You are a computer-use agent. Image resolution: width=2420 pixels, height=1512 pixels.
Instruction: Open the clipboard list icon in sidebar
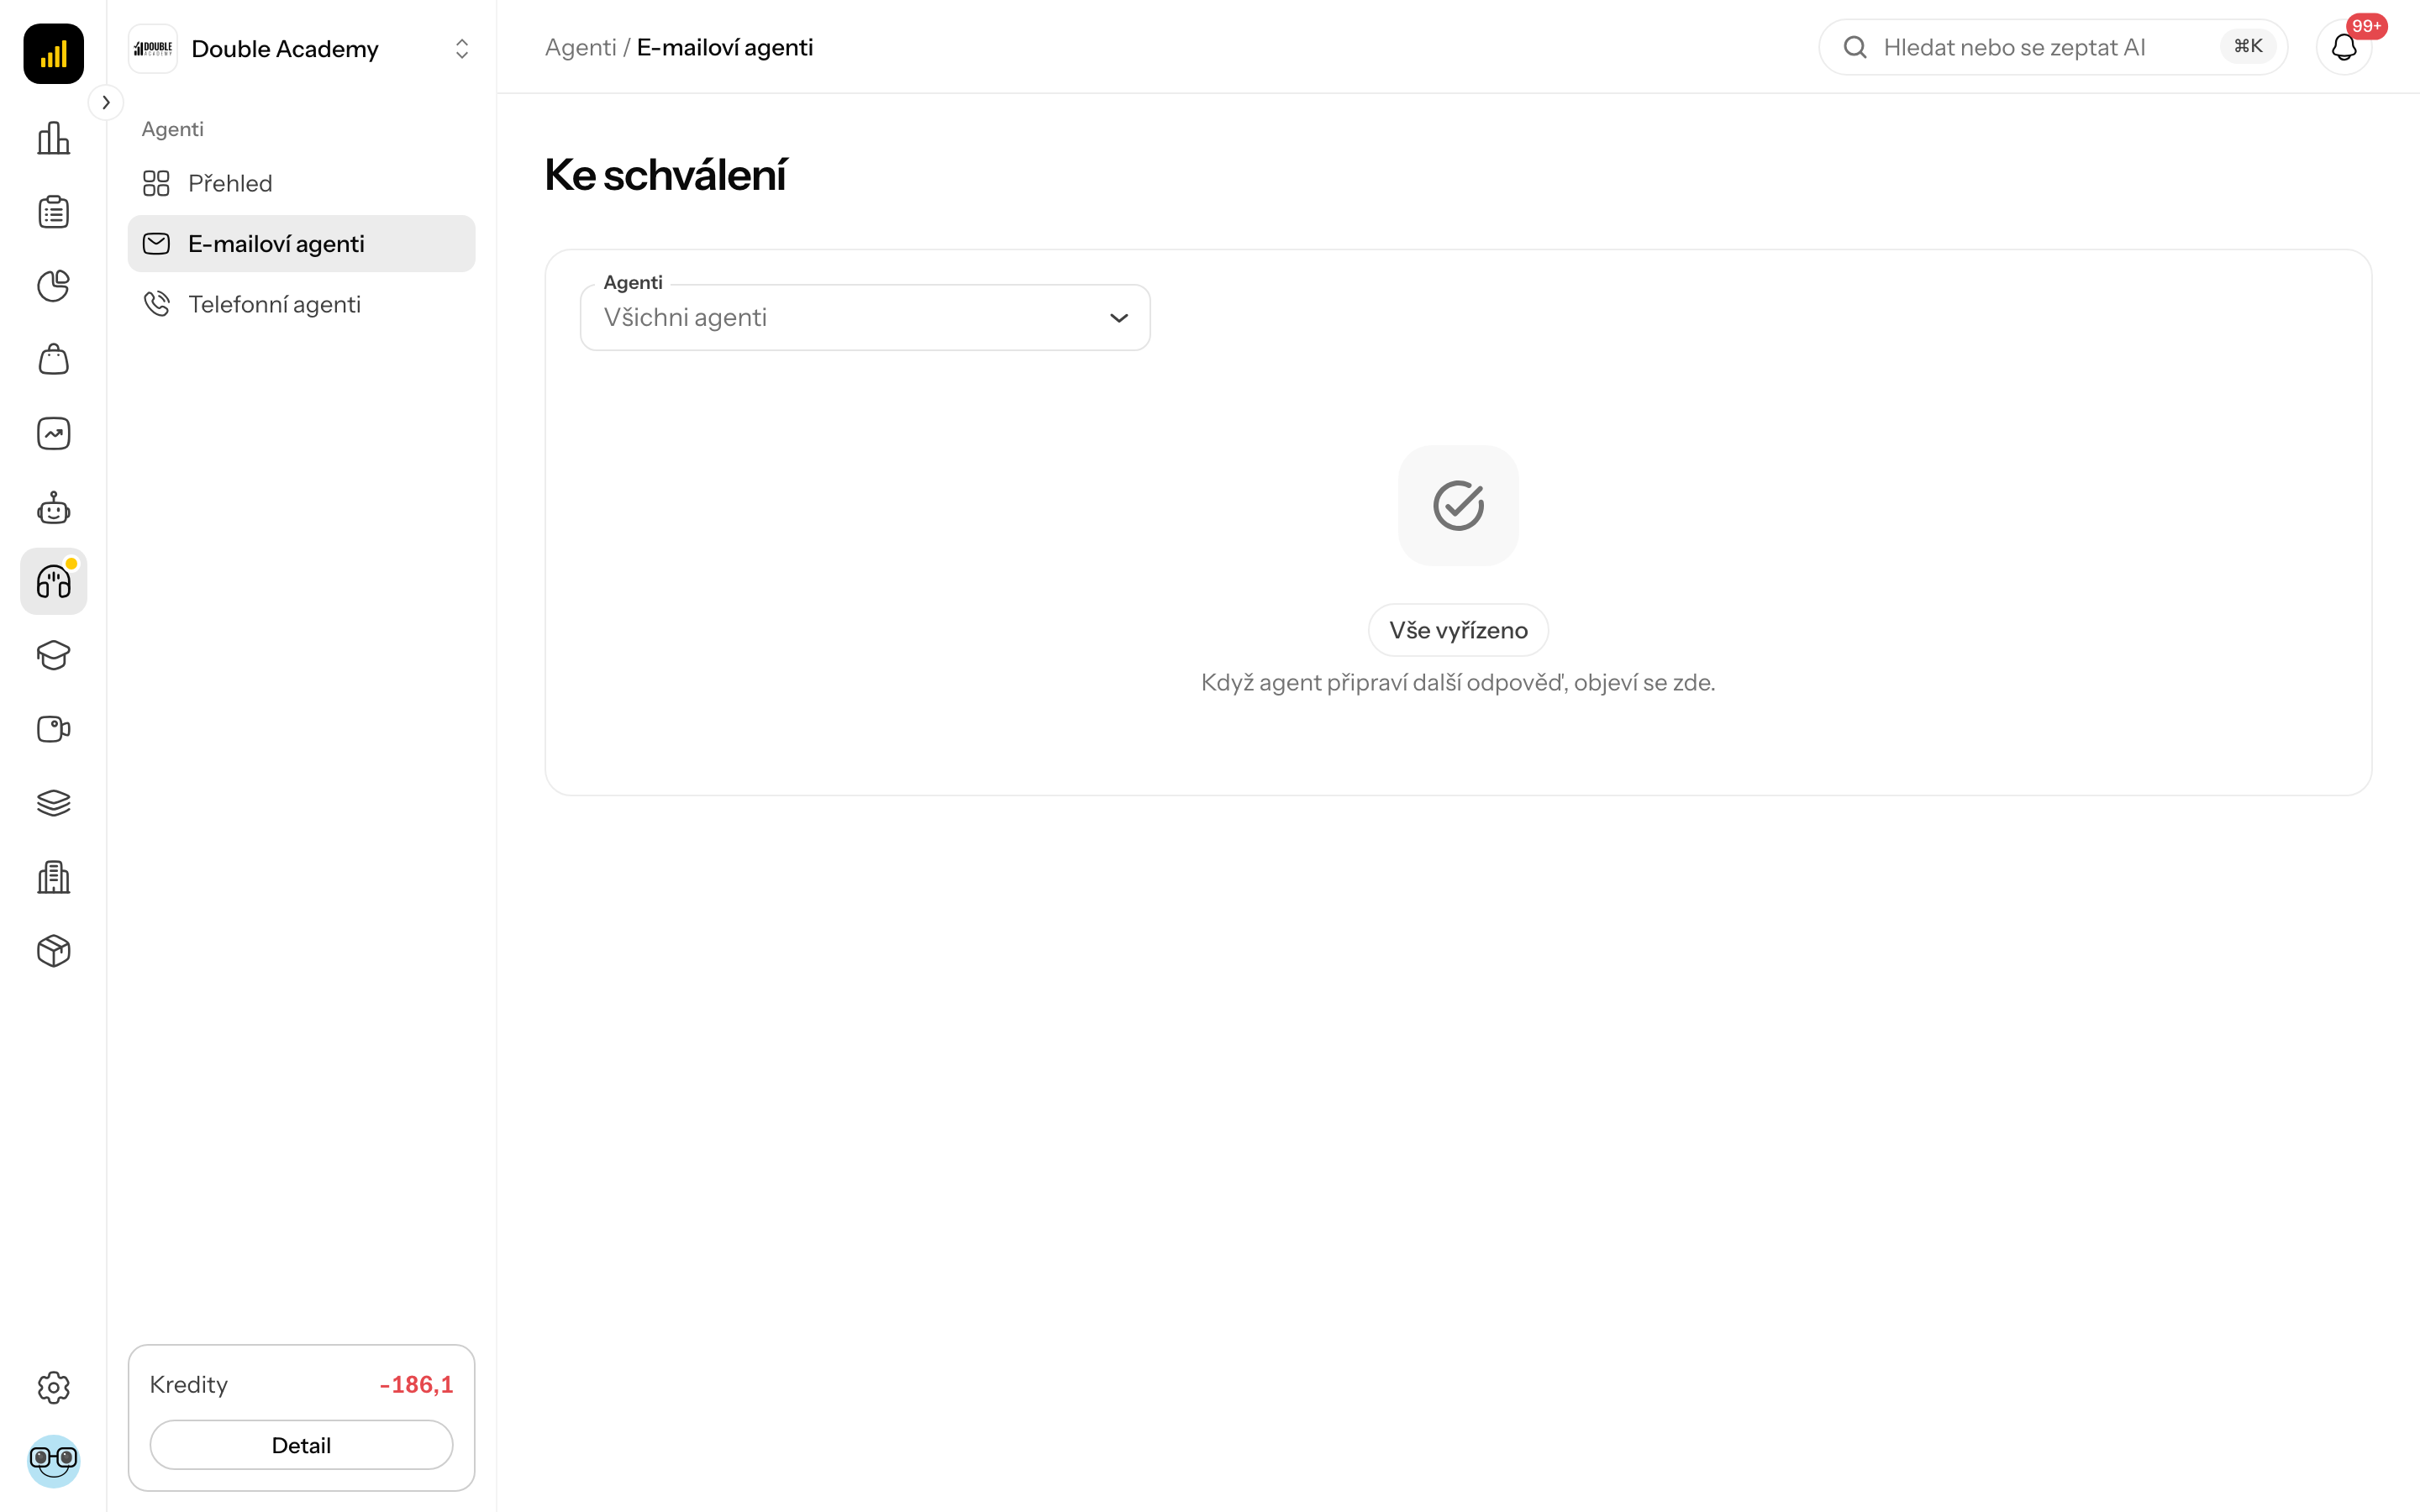(53, 212)
